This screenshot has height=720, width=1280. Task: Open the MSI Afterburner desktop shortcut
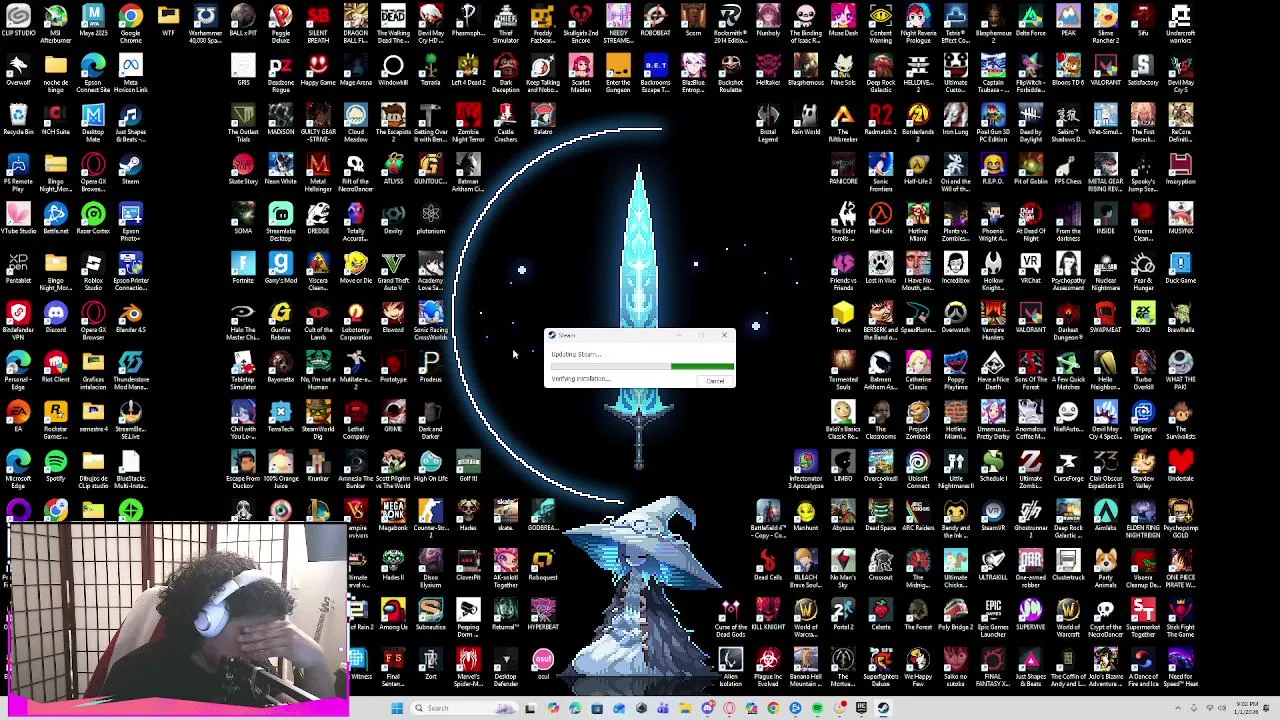click(x=55, y=22)
